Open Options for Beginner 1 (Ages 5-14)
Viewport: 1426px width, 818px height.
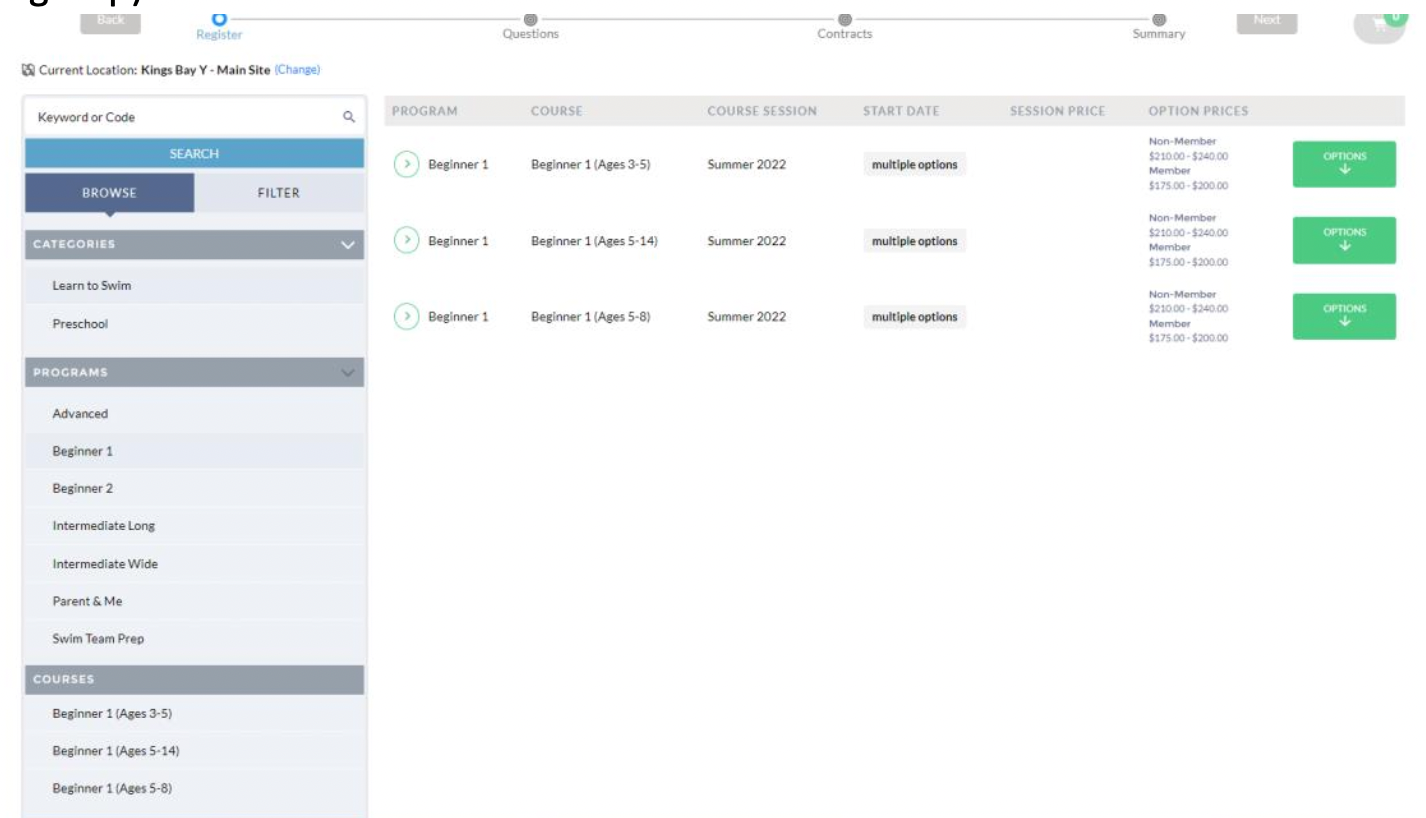[x=1343, y=240]
